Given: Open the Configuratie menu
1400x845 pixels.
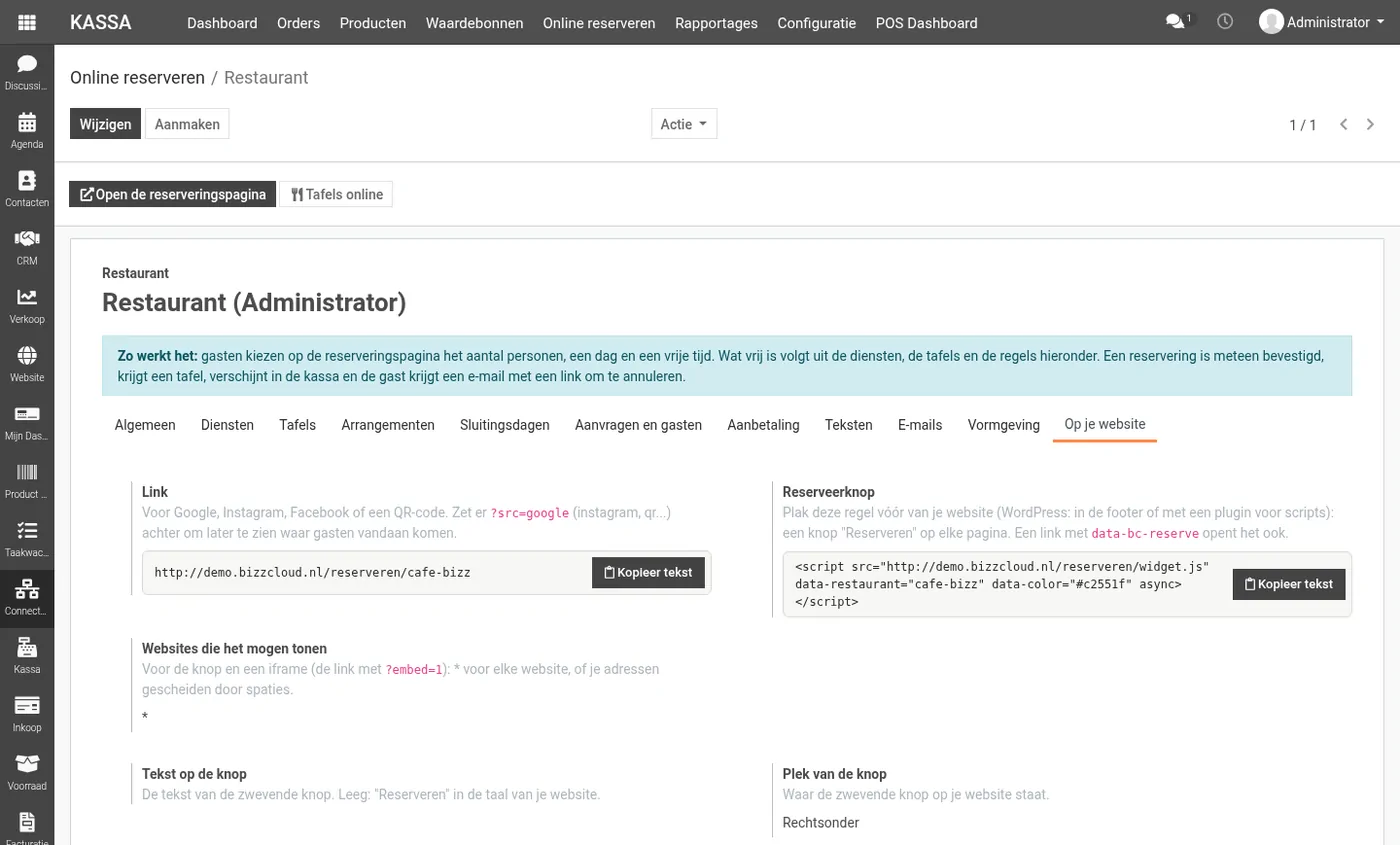Looking at the screenshot, I should tap(816, 22).
